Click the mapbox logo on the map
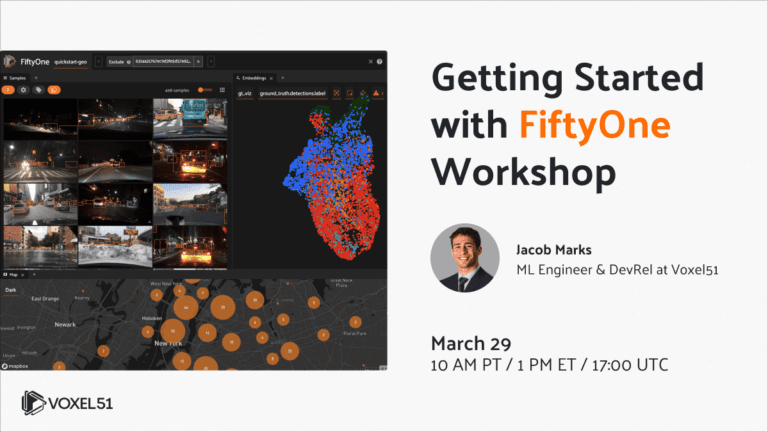The image size is (768, 432). pyautogui.click(x=15, y=366)
